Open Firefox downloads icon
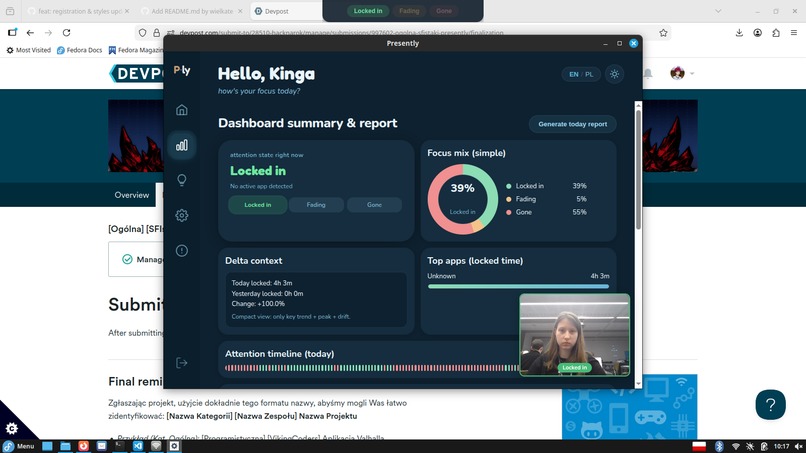 tap(739, 32)
